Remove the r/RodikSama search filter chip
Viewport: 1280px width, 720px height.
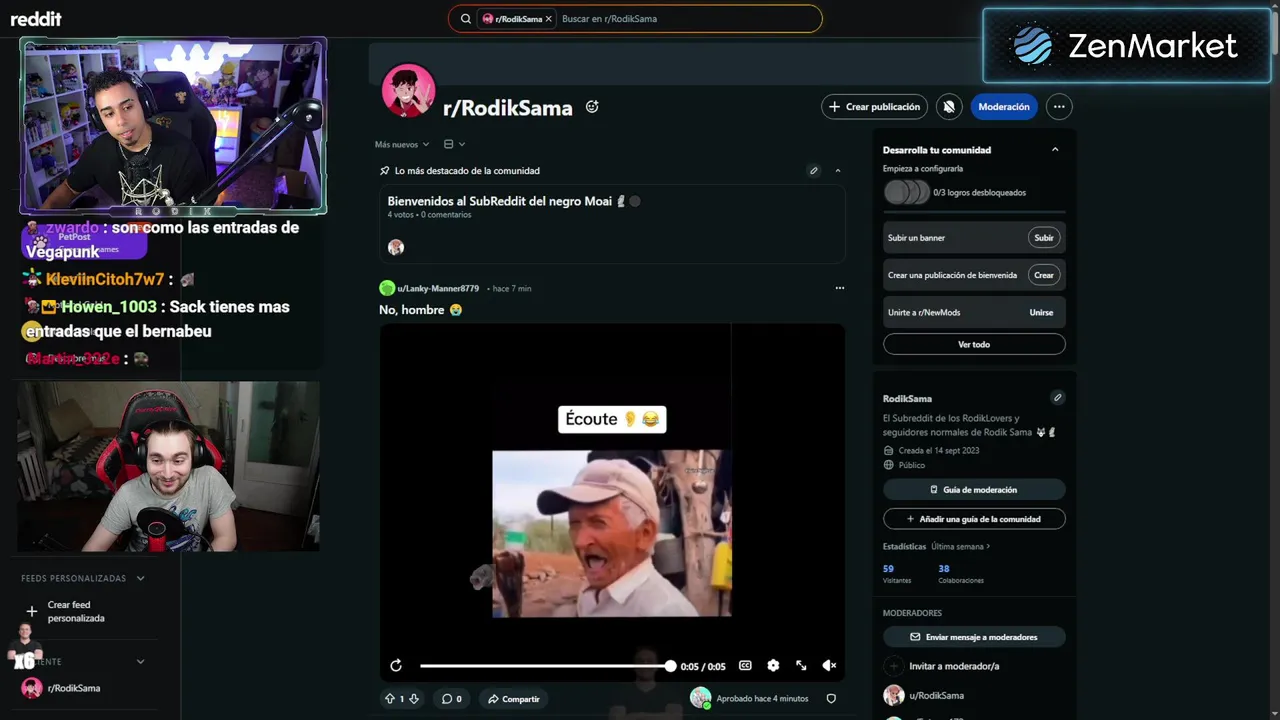pyautogui.click(x=548, y=19)
